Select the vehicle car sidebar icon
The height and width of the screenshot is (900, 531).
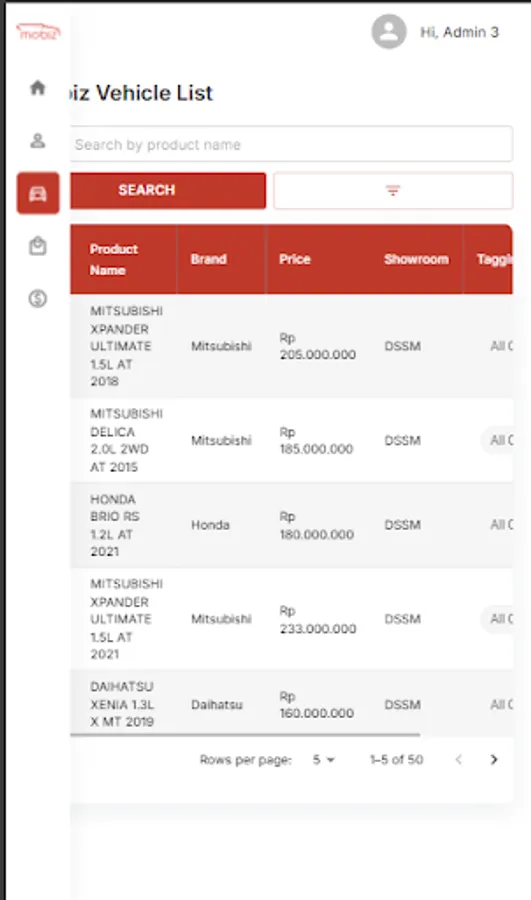[38, 193]
